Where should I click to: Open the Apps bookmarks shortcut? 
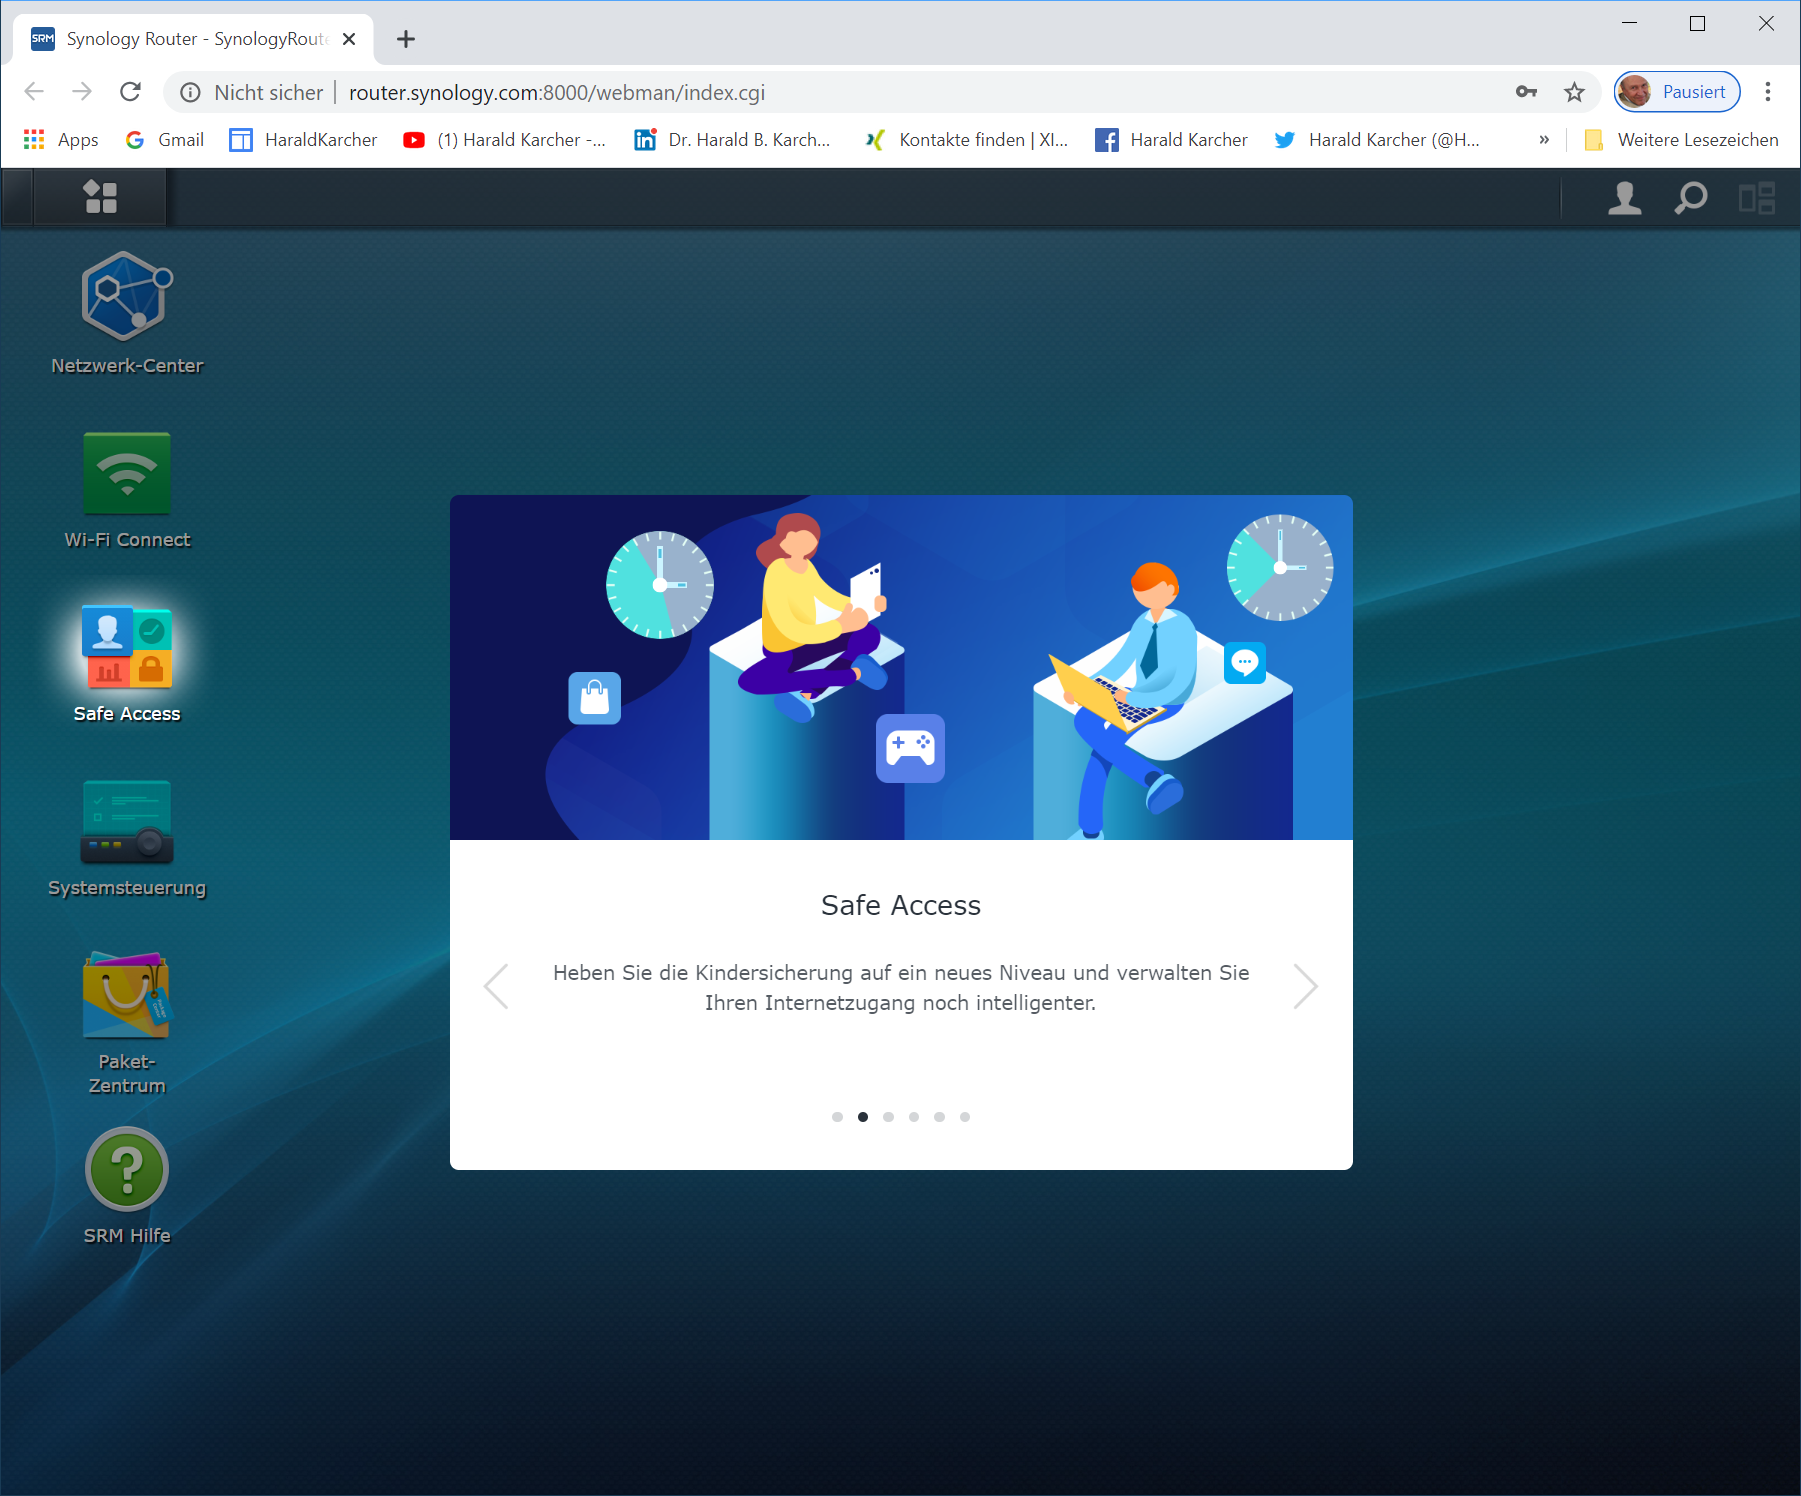tap(61, 140)
